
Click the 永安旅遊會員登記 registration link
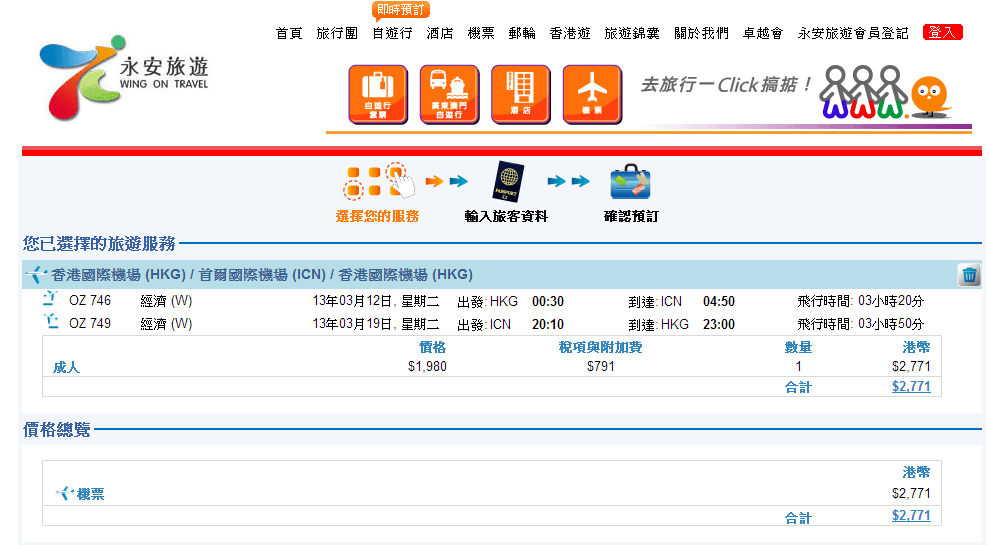853,33
